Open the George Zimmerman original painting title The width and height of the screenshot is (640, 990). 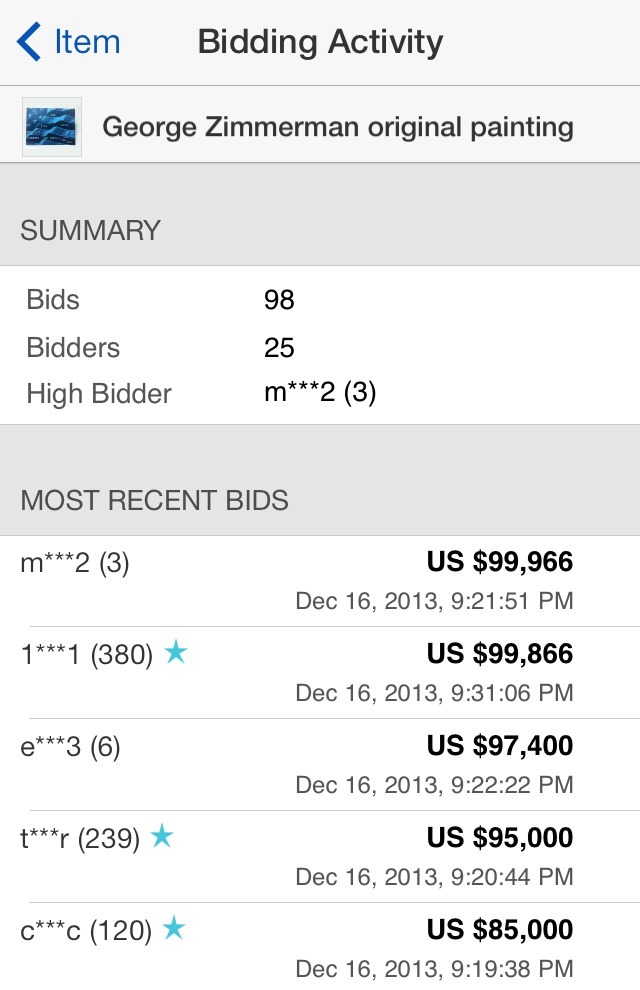pyautogui.click(x=338, y=127)
